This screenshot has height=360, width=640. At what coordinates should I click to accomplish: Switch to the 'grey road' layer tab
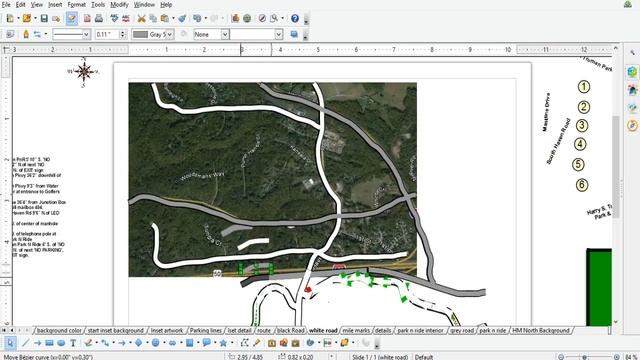tap(462, 330)
